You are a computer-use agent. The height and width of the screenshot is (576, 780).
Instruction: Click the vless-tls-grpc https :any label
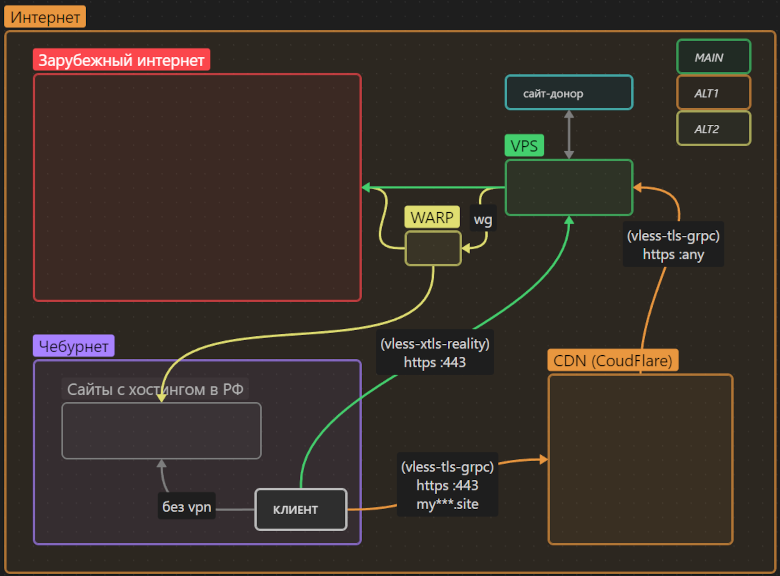[673, 246]
